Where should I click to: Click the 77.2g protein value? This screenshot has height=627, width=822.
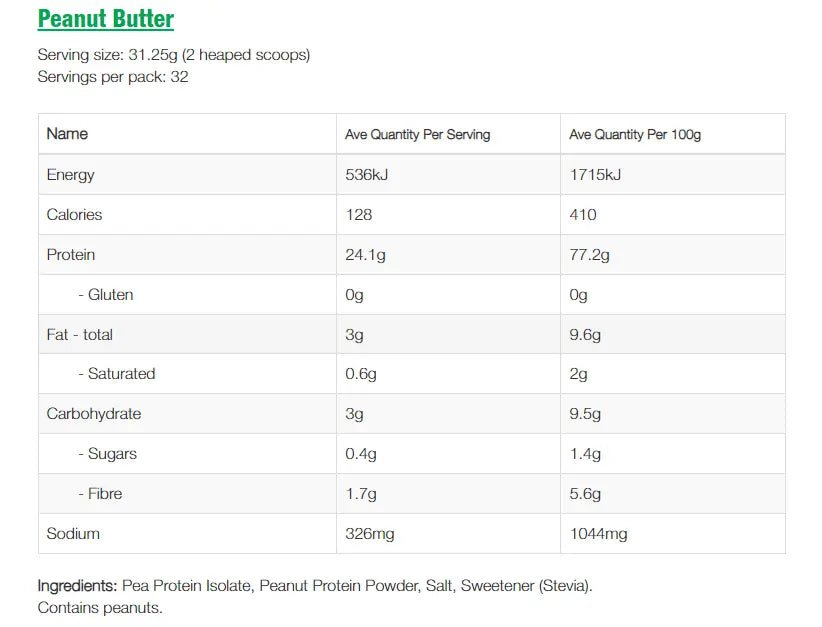pos(589,255)
